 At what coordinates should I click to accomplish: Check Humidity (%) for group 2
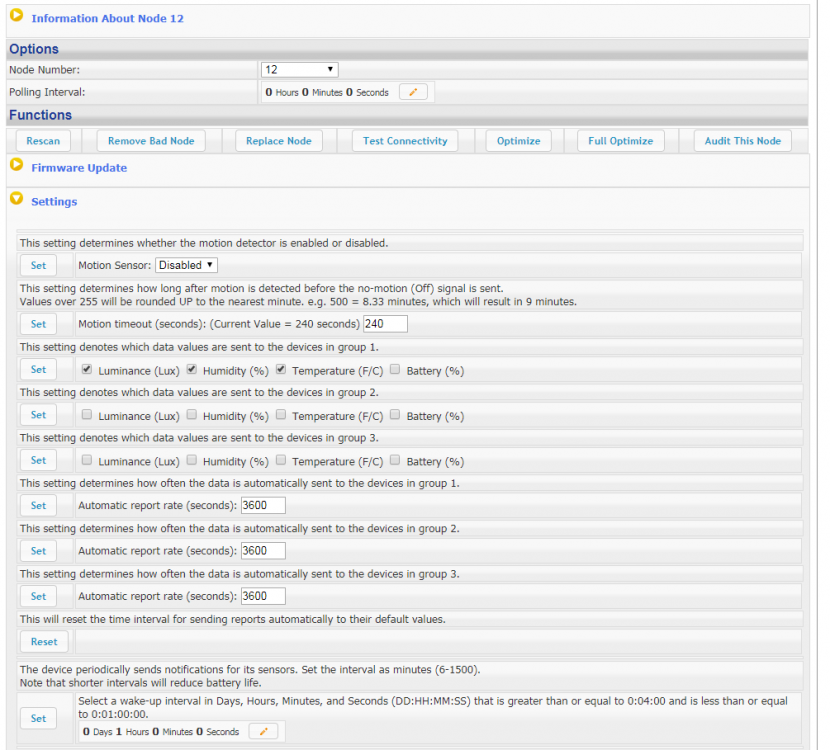click(192, 415)
